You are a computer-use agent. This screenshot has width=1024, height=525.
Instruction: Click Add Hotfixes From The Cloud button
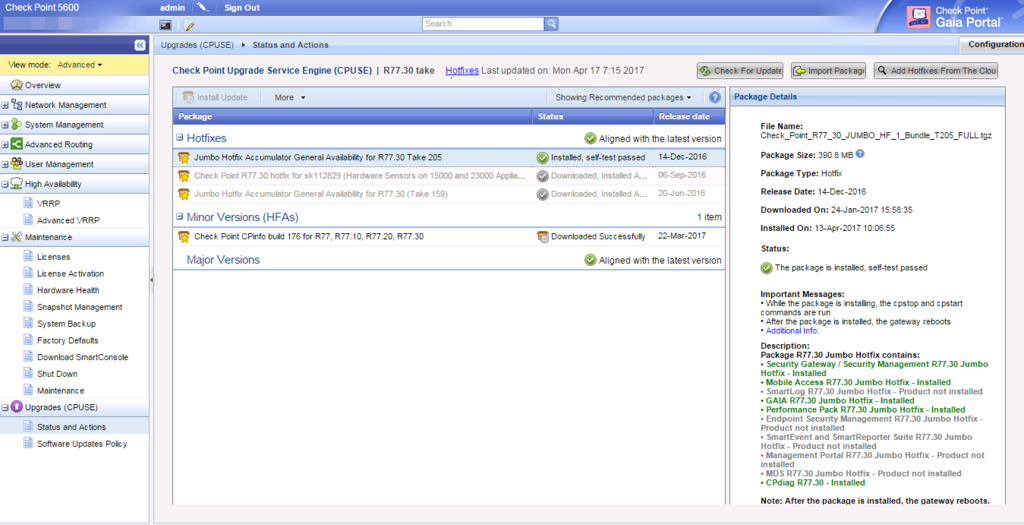point(936,71)
